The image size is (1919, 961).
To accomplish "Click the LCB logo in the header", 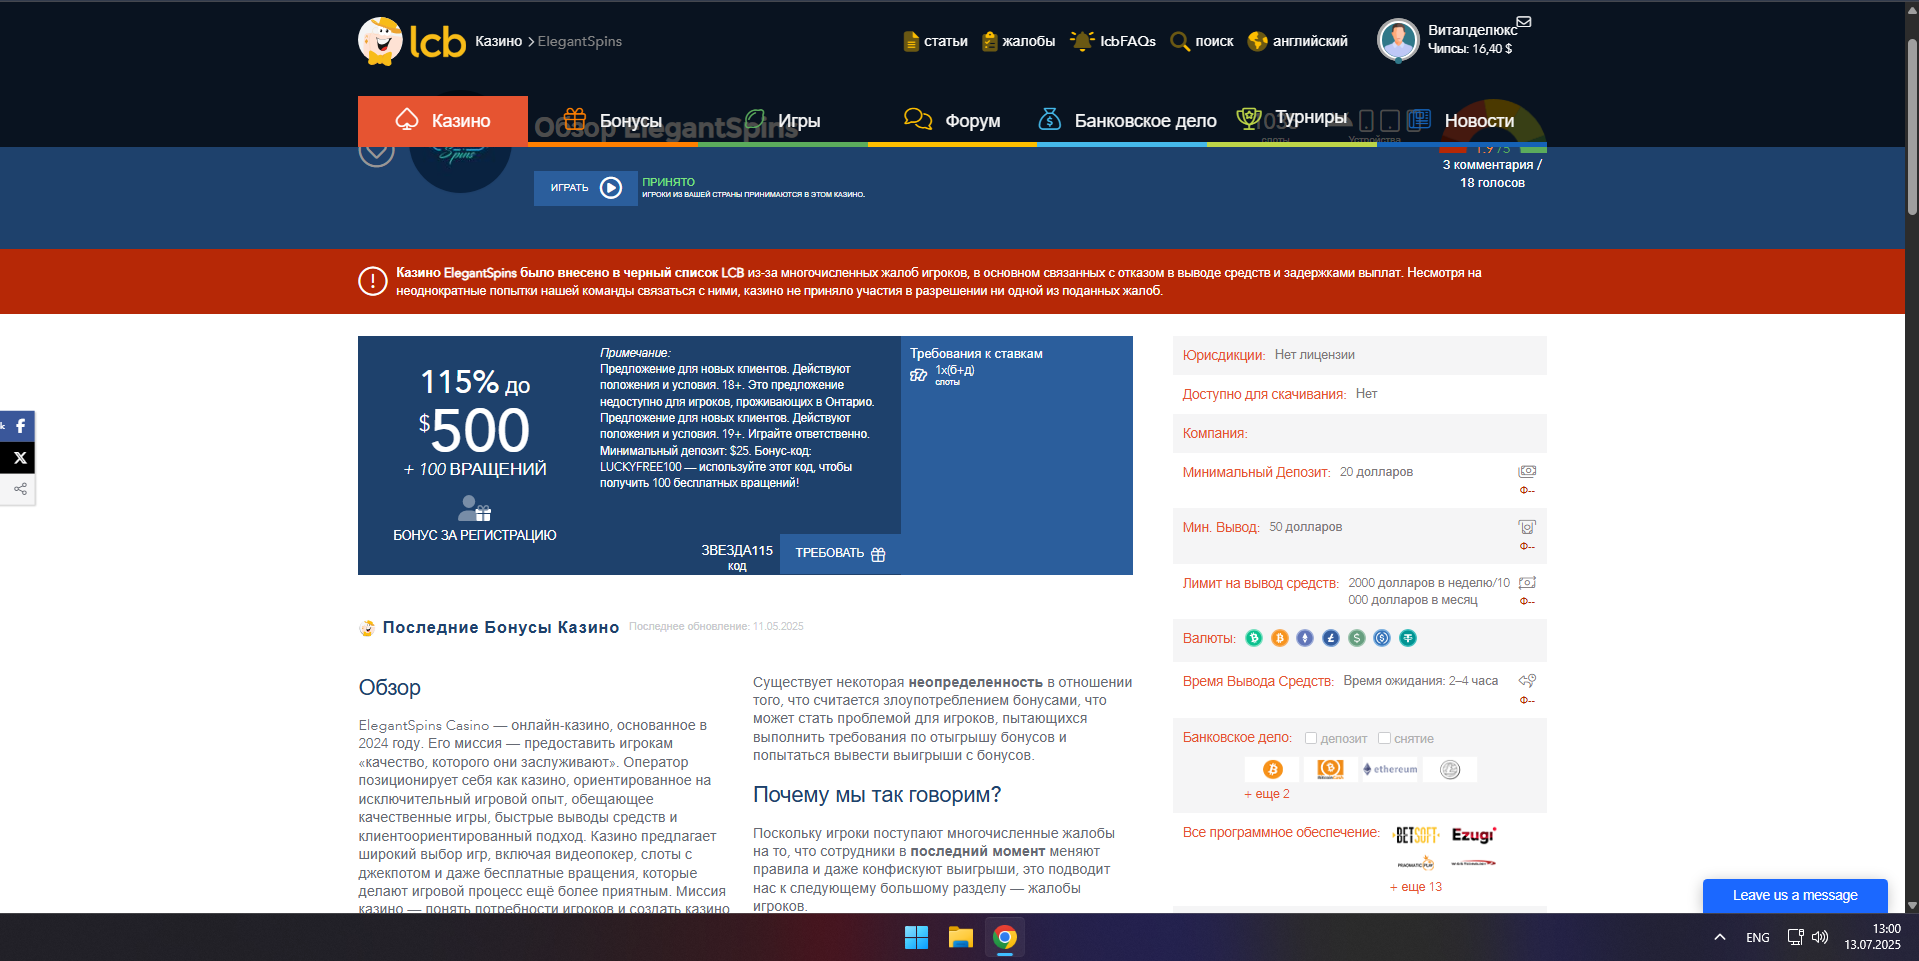I will (412, 41).
